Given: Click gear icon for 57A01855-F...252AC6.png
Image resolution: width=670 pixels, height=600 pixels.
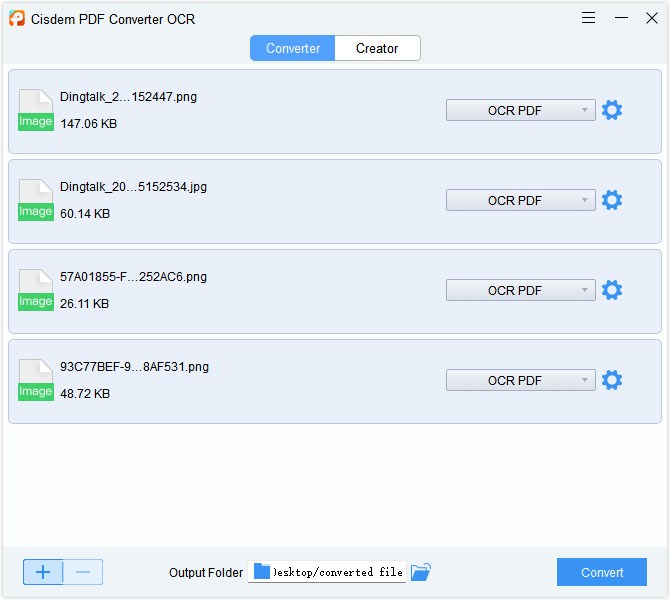Looking at the screenshot, I should click(612, 290).
